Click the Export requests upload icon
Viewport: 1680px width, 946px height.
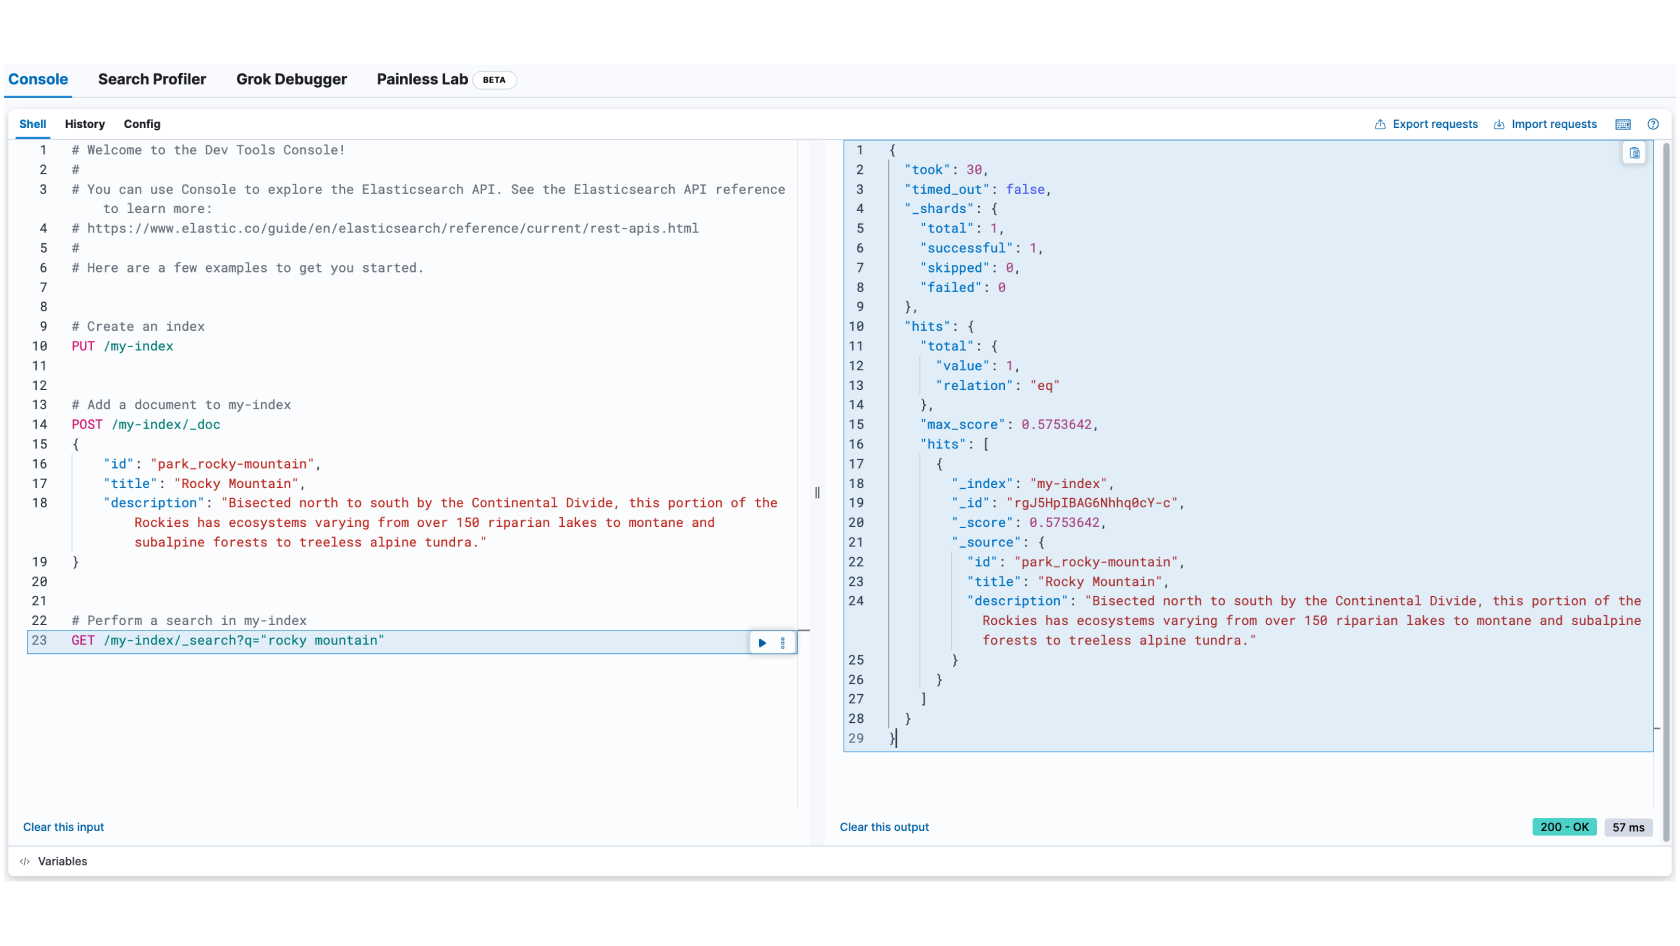[1380, 125]
